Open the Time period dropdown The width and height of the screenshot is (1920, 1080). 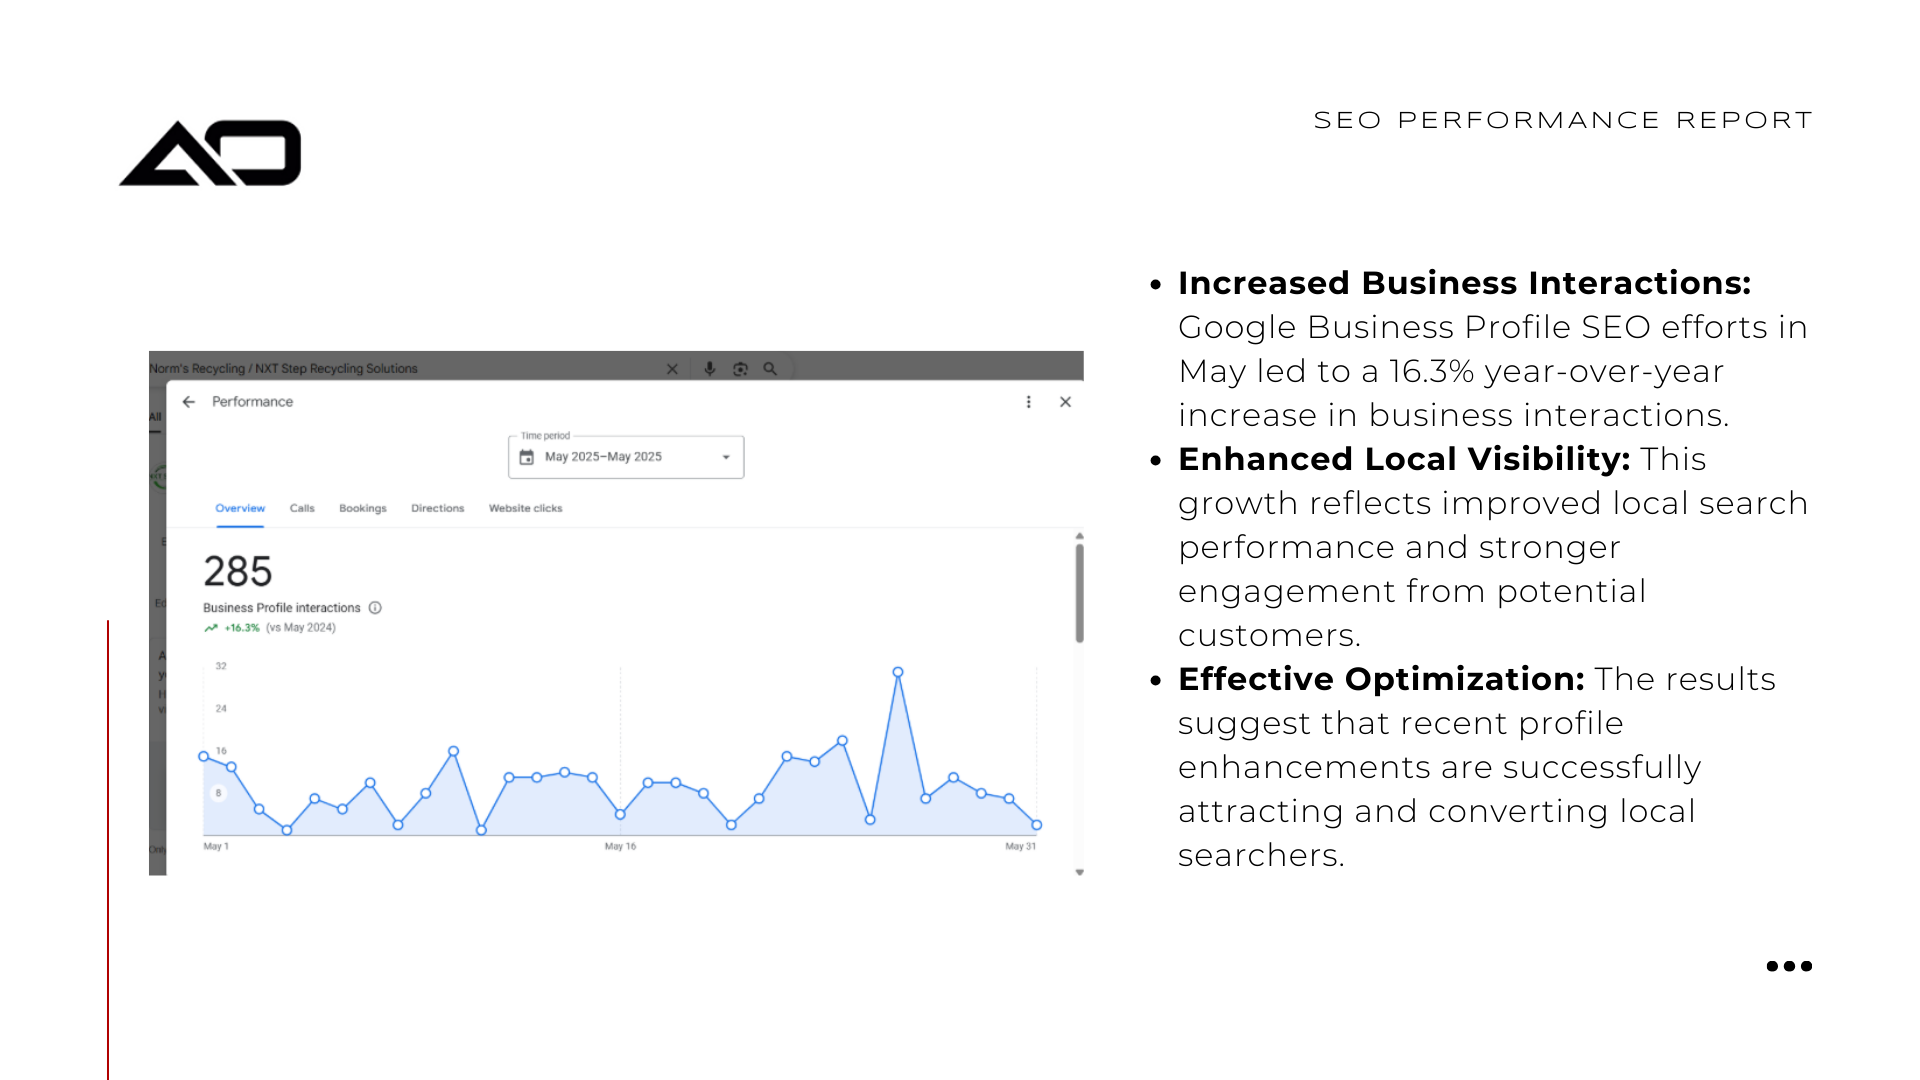point(726,457)
